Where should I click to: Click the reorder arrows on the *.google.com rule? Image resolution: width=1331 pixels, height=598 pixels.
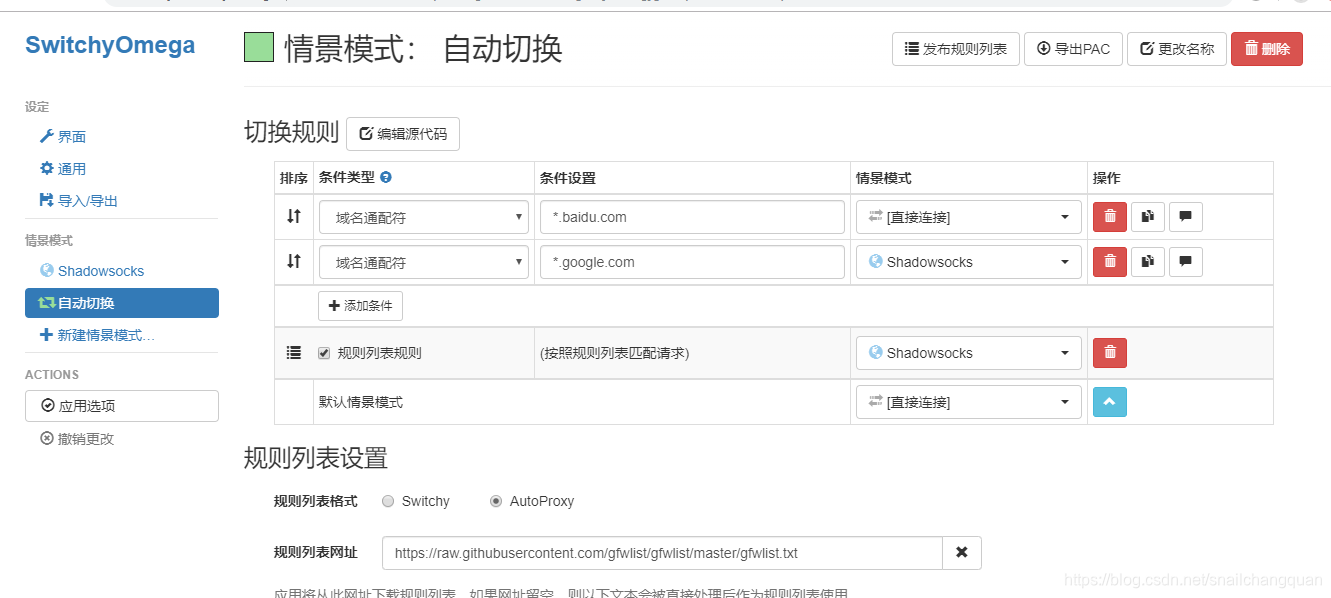293,261
